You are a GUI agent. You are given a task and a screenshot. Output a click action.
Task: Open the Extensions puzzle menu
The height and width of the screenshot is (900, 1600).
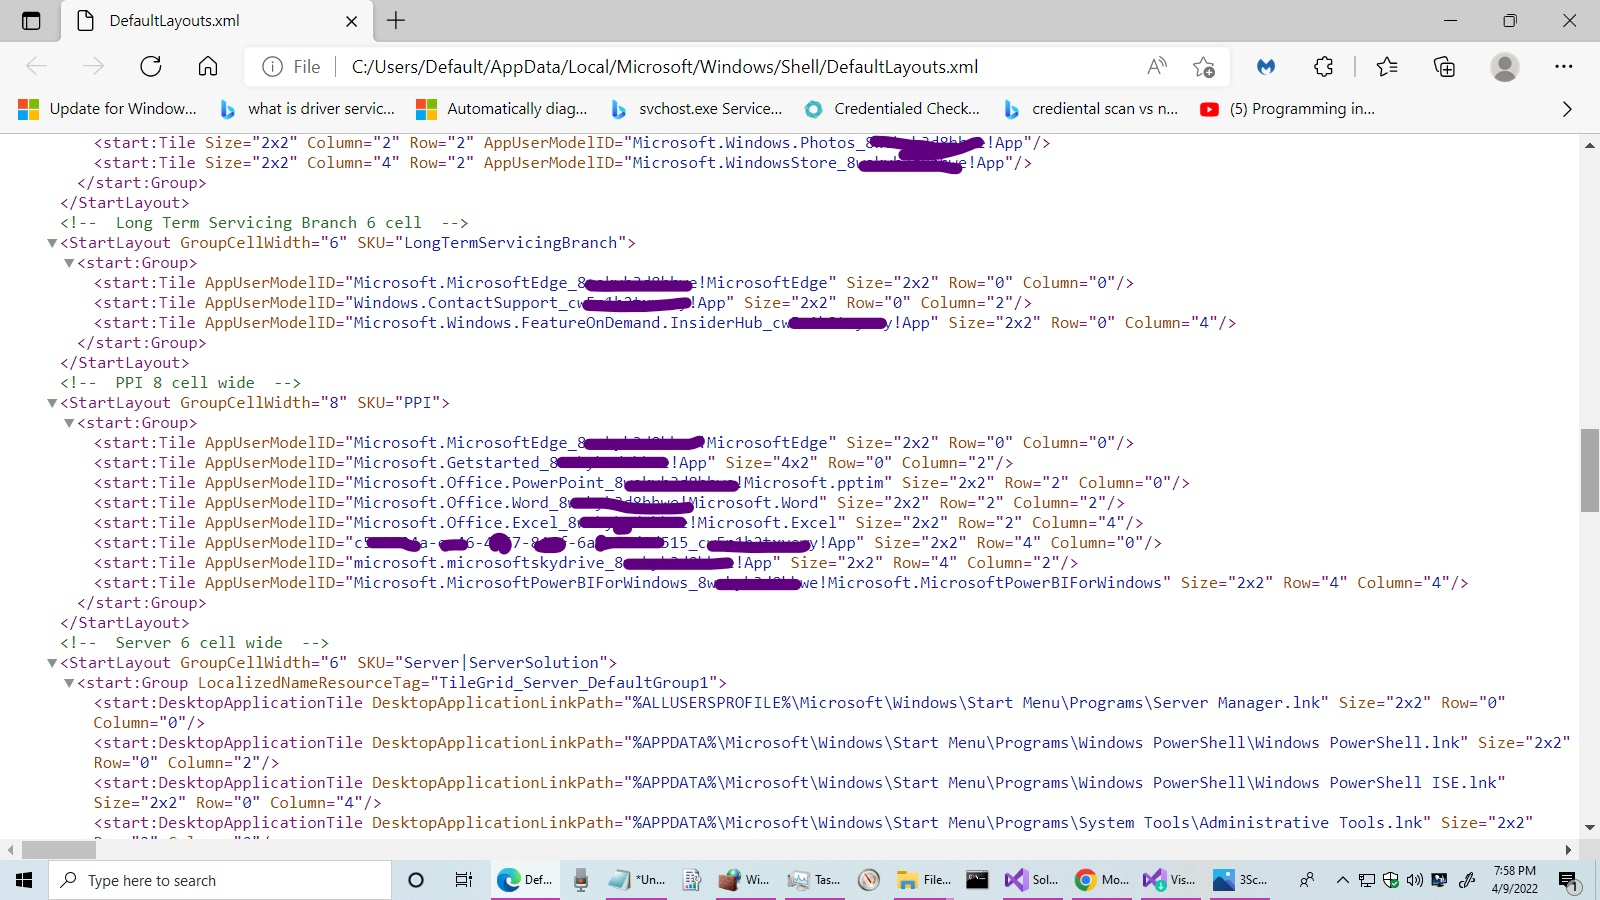pyautogui.click(x=1324, y=67)
